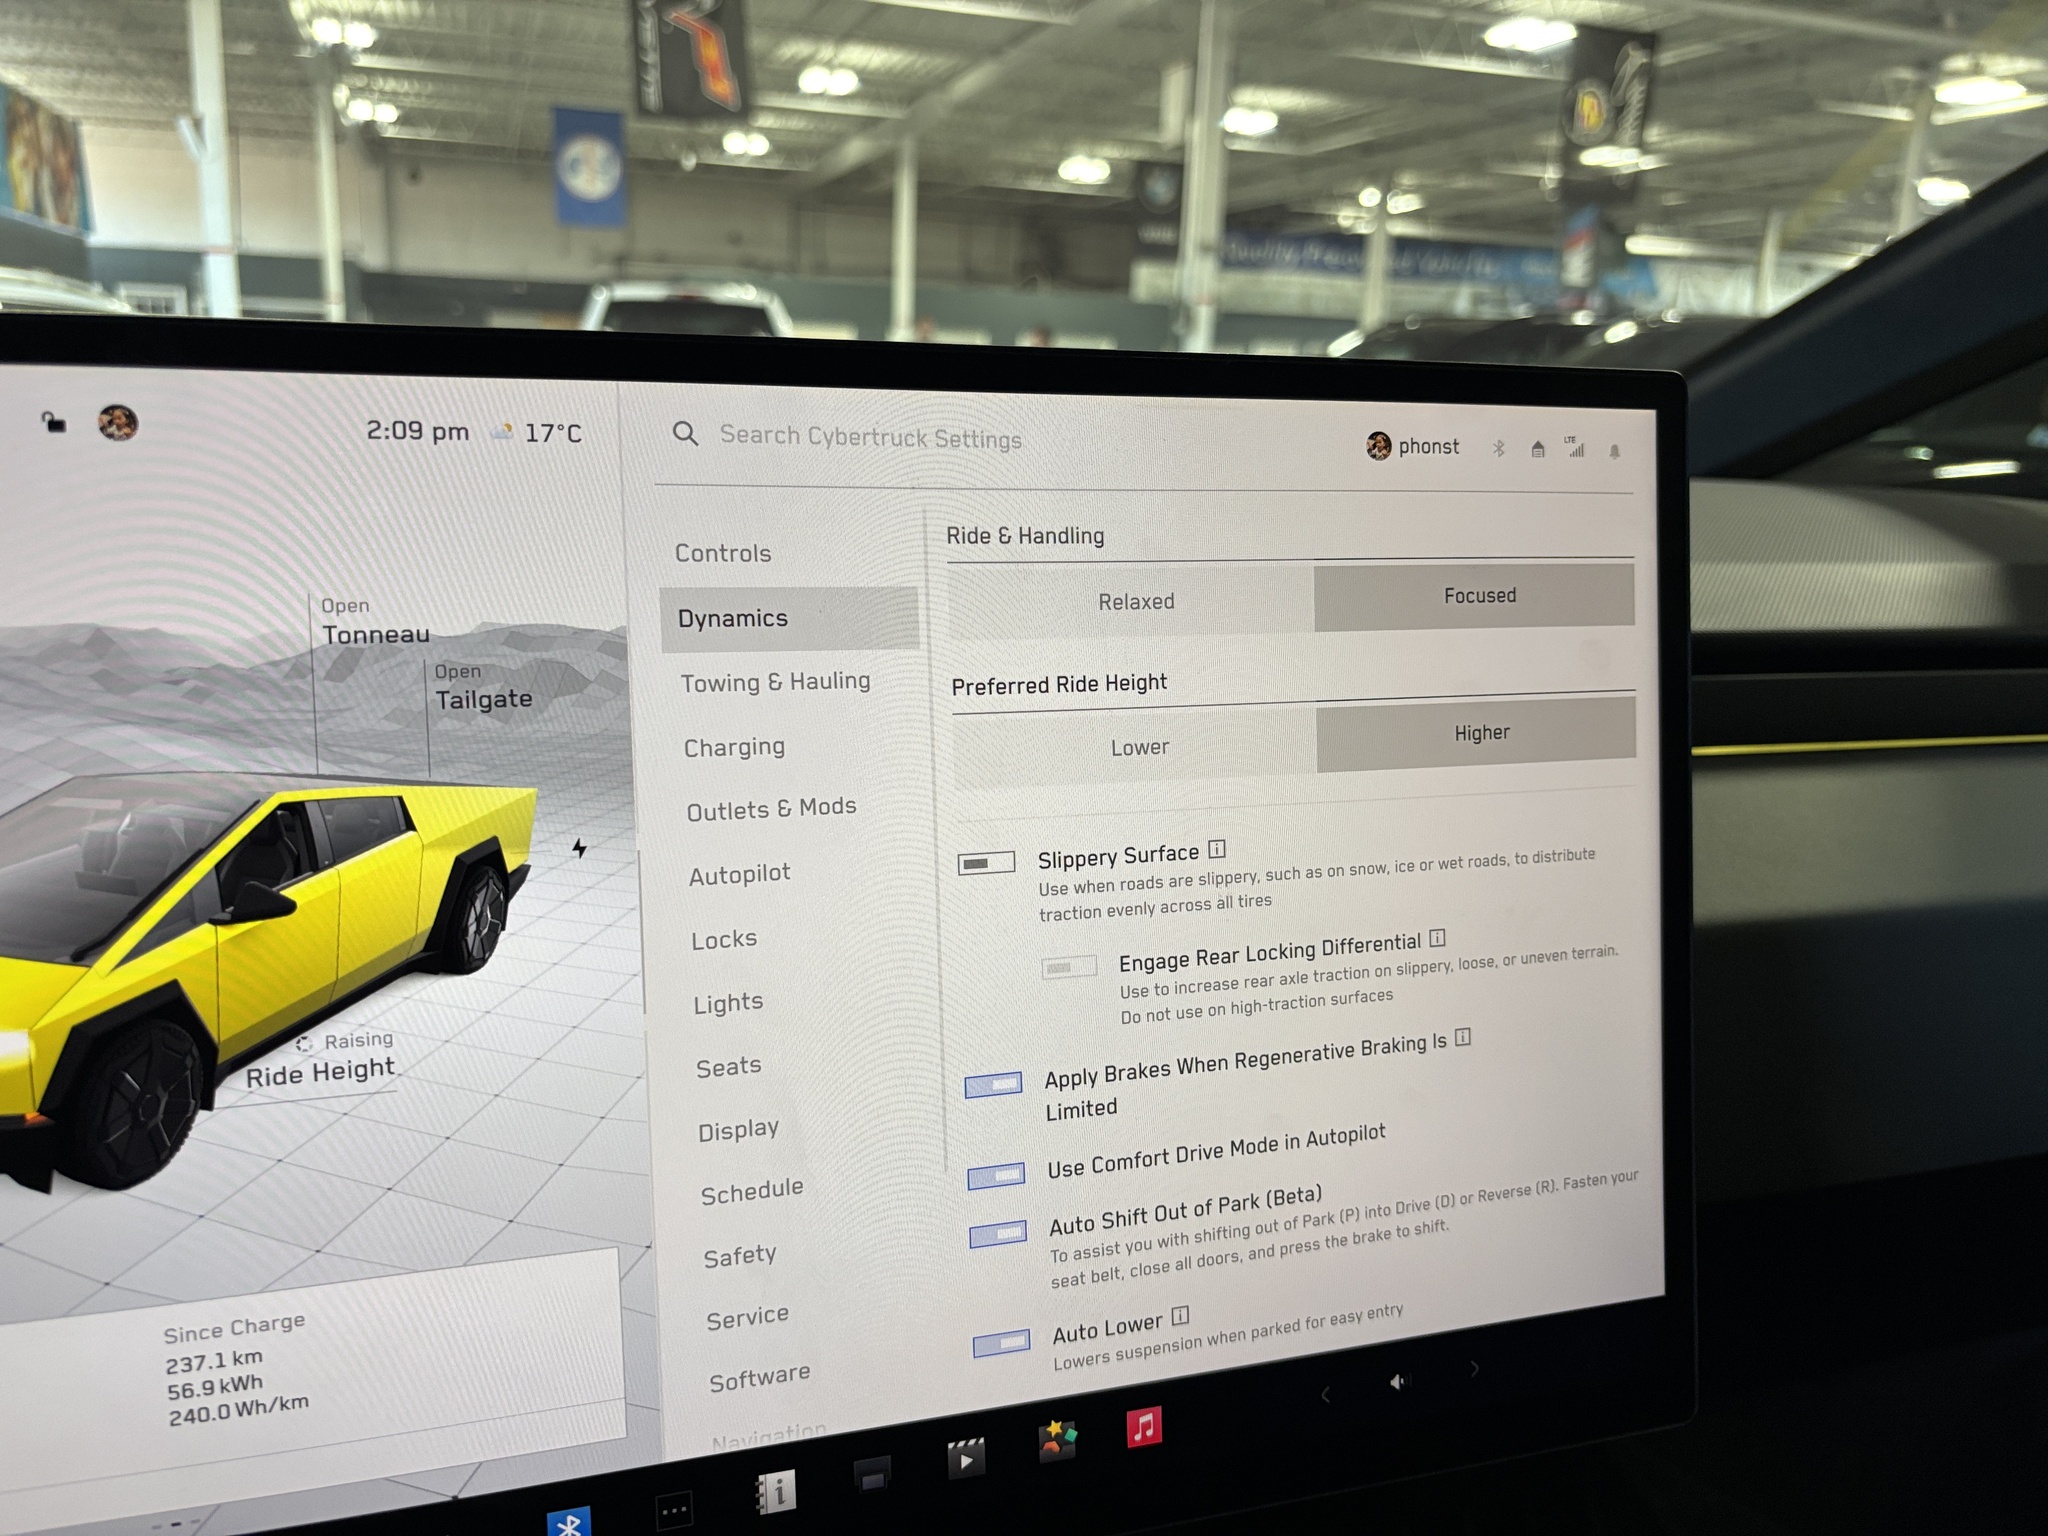Switch to the Autopilot settings section
Viewport: 2048px width, 1536px height.
(x=739, y=875)
